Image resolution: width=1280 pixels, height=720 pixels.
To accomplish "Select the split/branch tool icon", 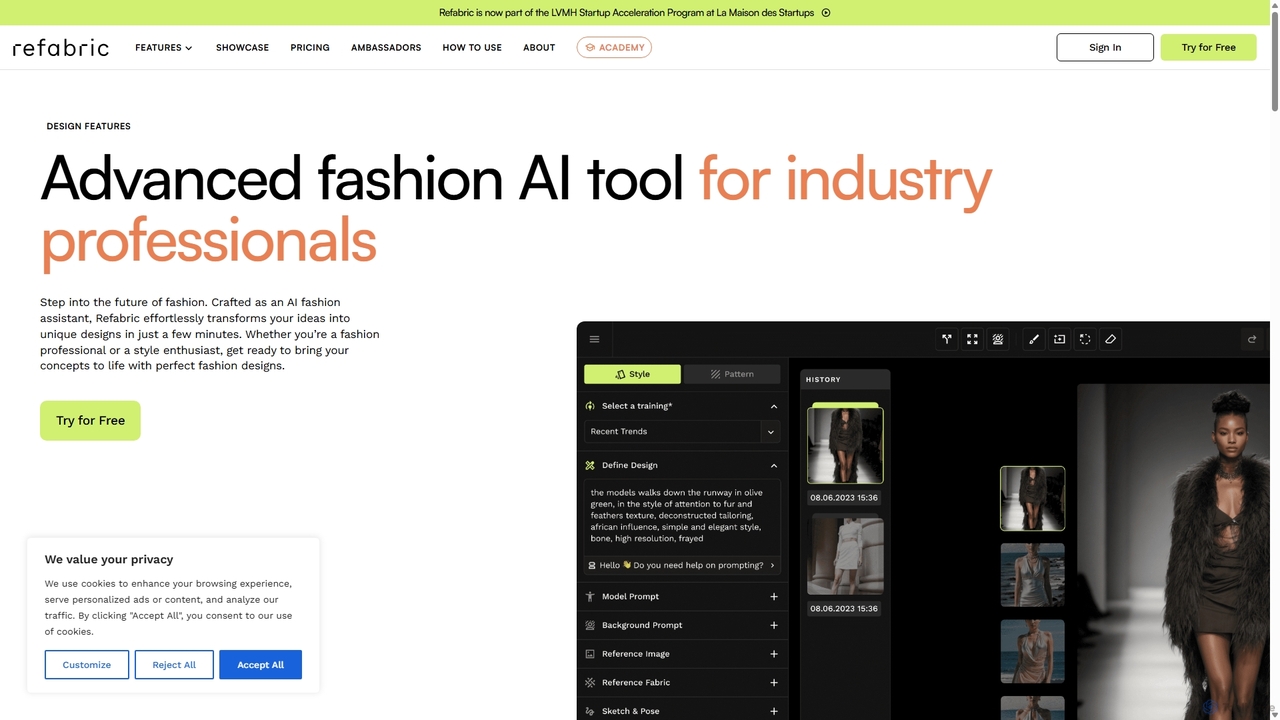I will [947, 339].
